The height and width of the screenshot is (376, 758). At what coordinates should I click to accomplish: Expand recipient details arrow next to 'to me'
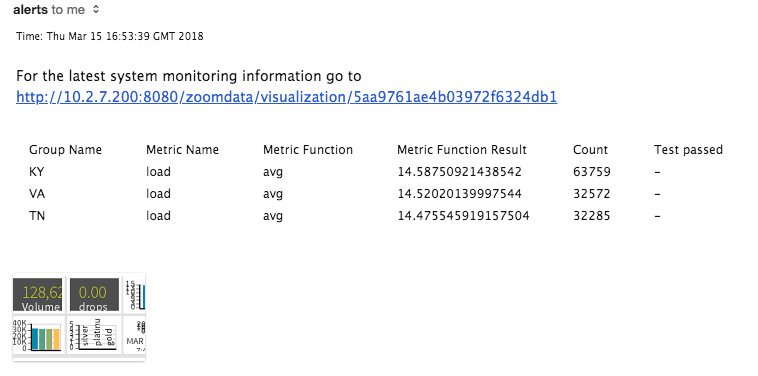tap(96, 9)
